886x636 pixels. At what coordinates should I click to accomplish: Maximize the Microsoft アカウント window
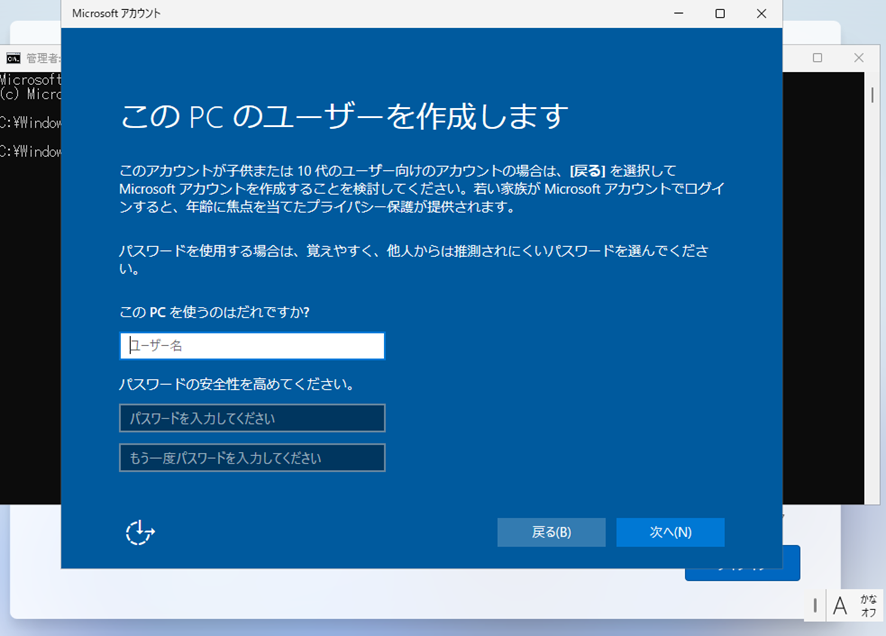coord(720,14)
